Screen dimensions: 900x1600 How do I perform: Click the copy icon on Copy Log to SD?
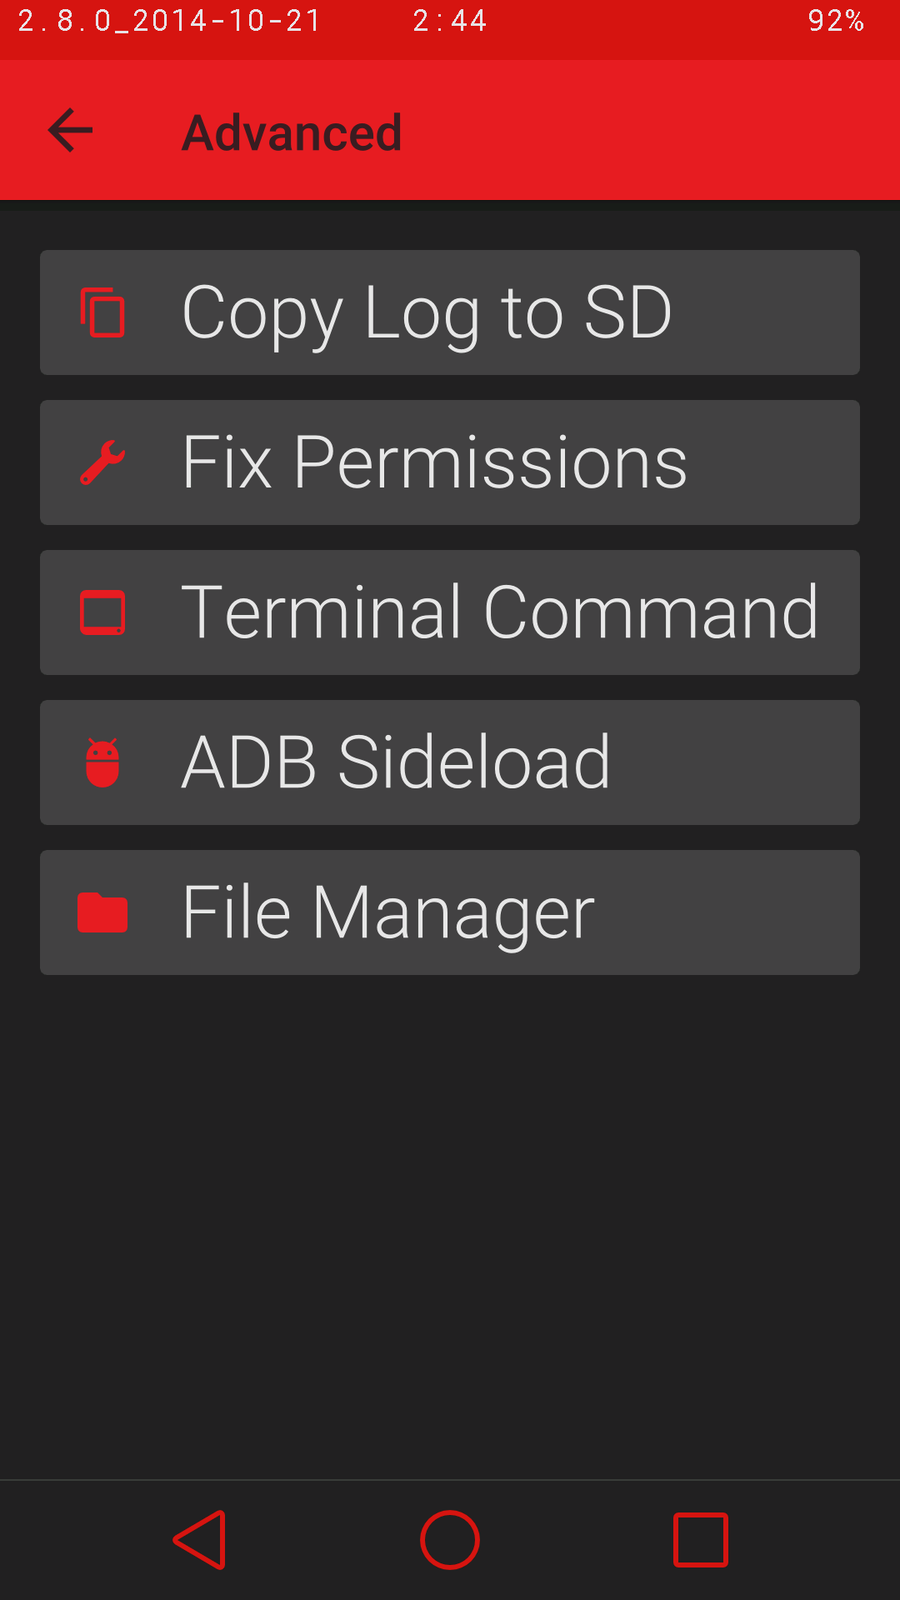(102, 313)
